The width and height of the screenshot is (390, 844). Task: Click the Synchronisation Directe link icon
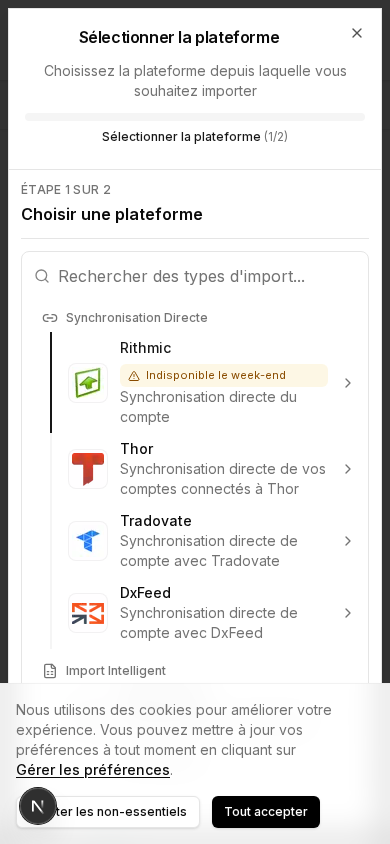50,318
